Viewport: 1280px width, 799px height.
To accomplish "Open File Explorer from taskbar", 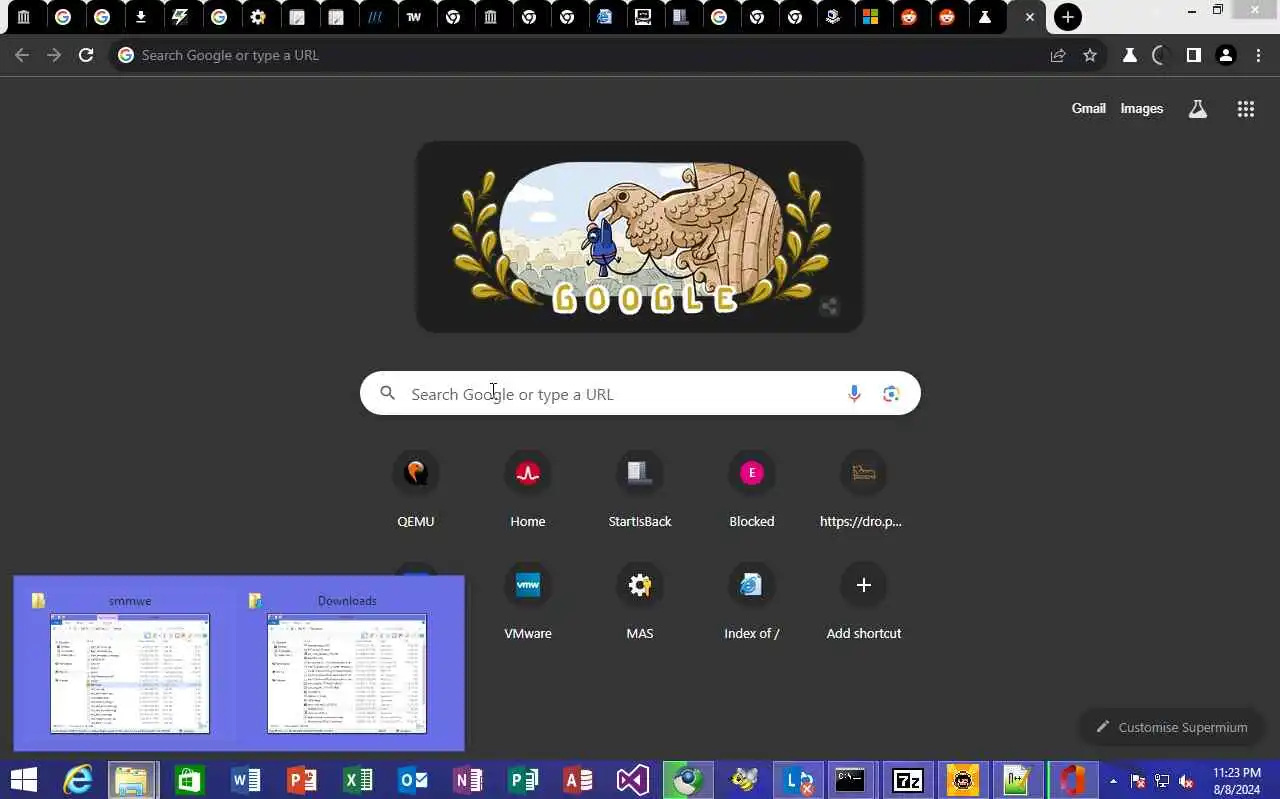I will (132, 780).
